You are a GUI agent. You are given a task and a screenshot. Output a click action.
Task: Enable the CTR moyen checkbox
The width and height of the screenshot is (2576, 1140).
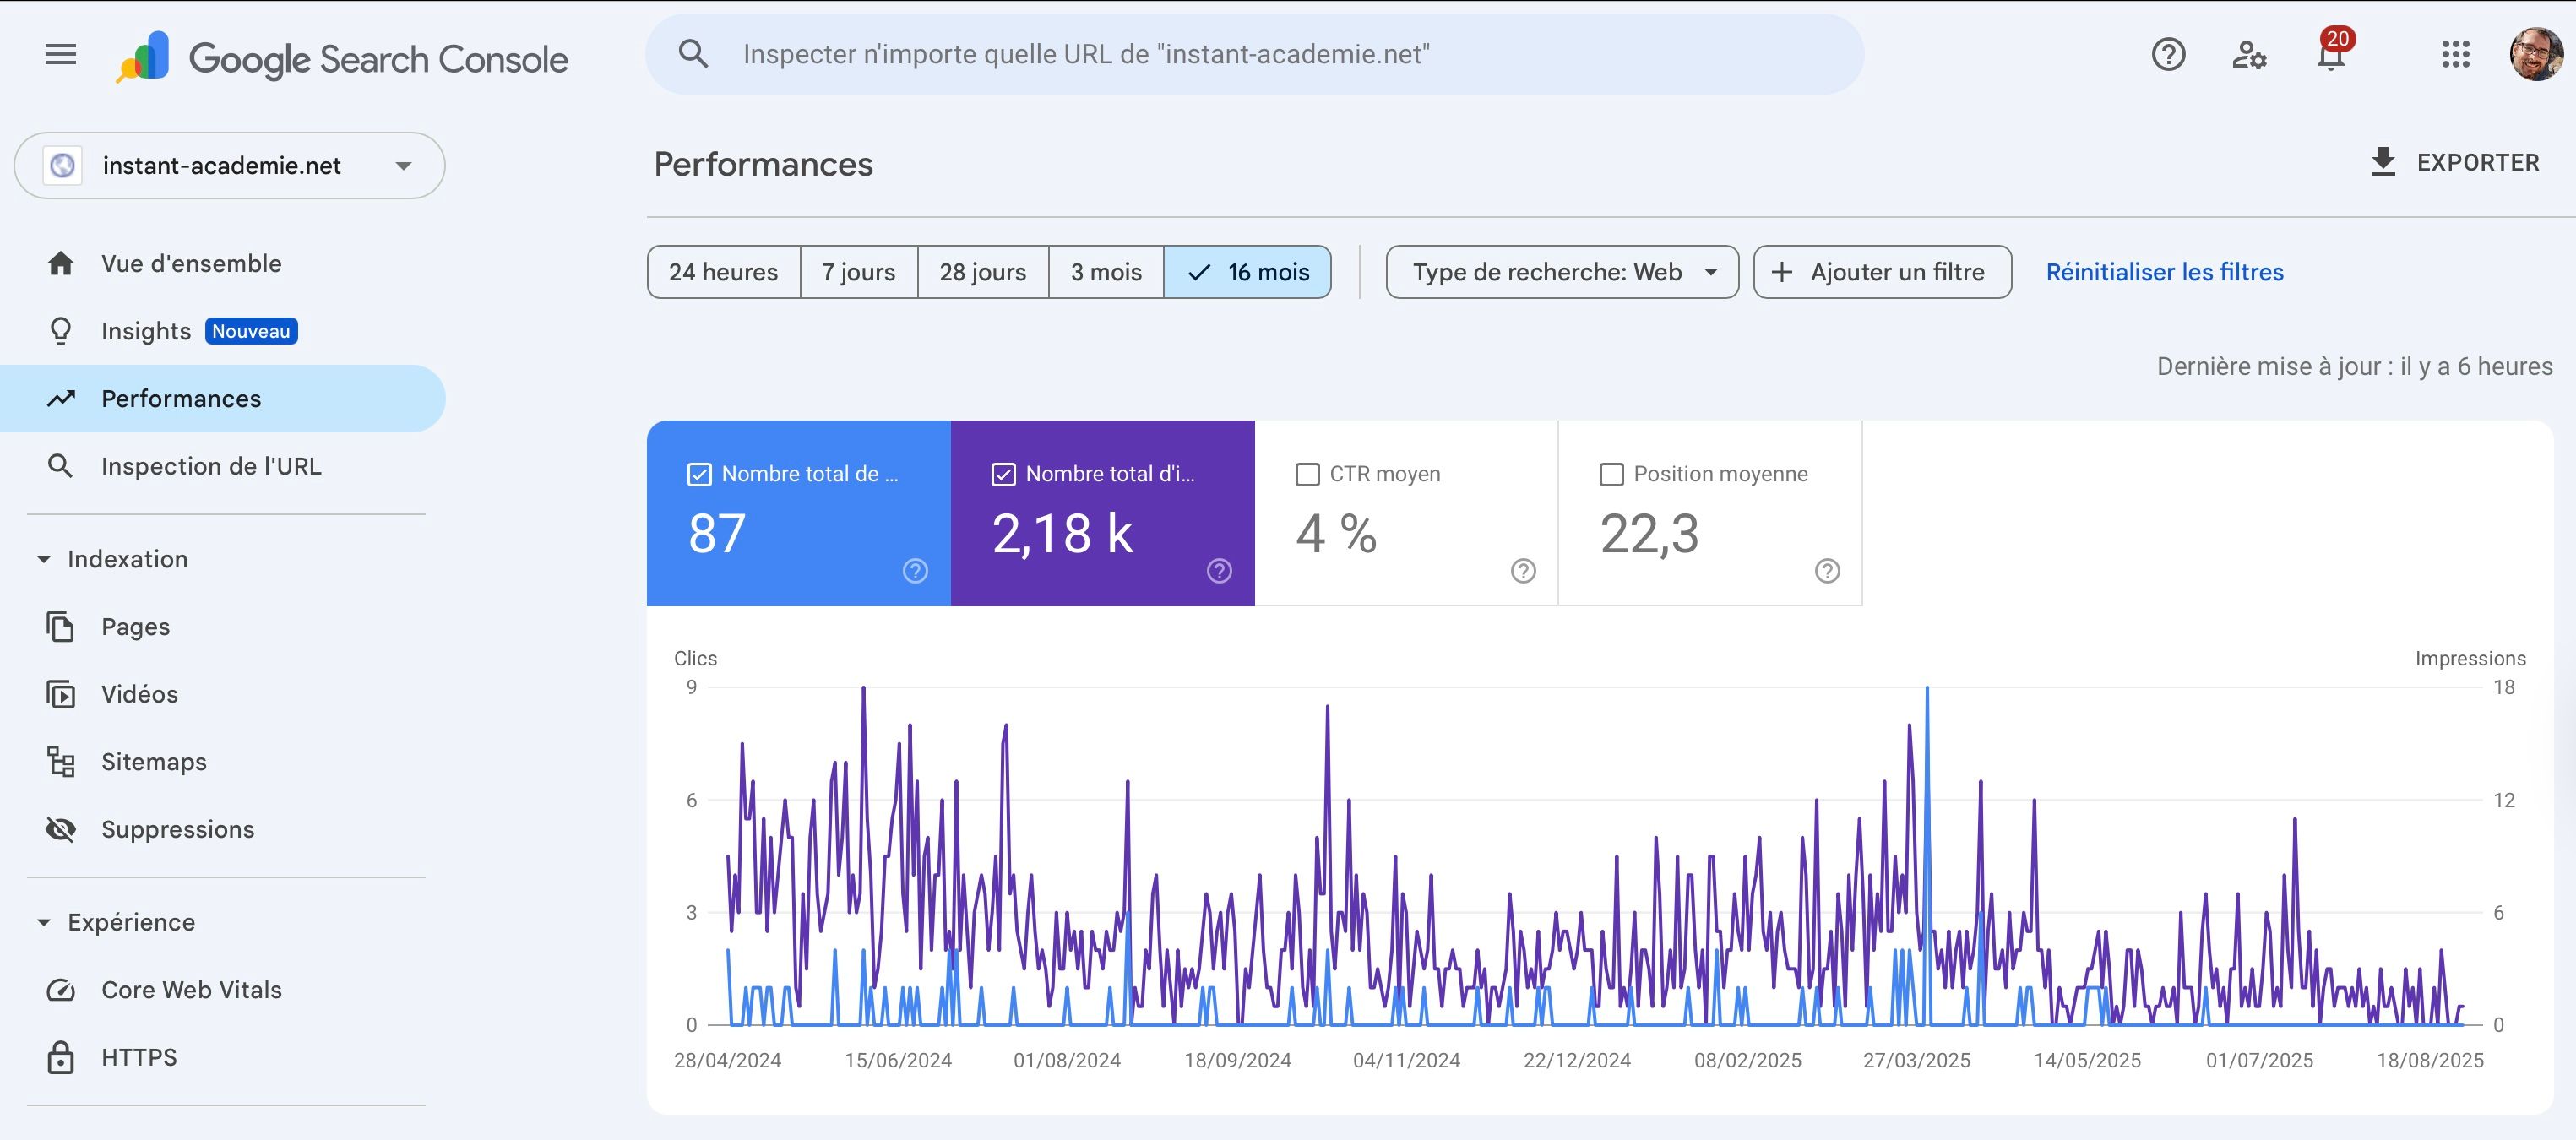tap(1307, 474)
